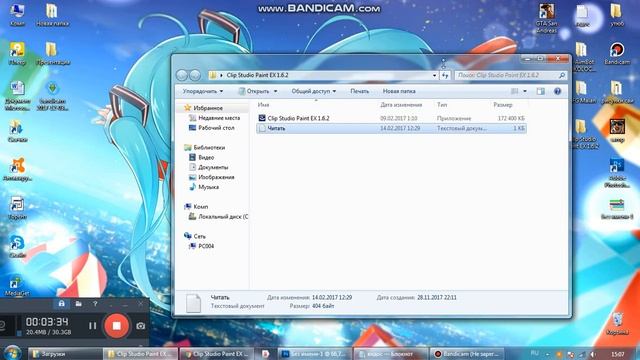Image resolution: width=640 pixels, height=360 pixels.
Task: Open Рабочий стол in sidebar
Action: tap(216, 128)
